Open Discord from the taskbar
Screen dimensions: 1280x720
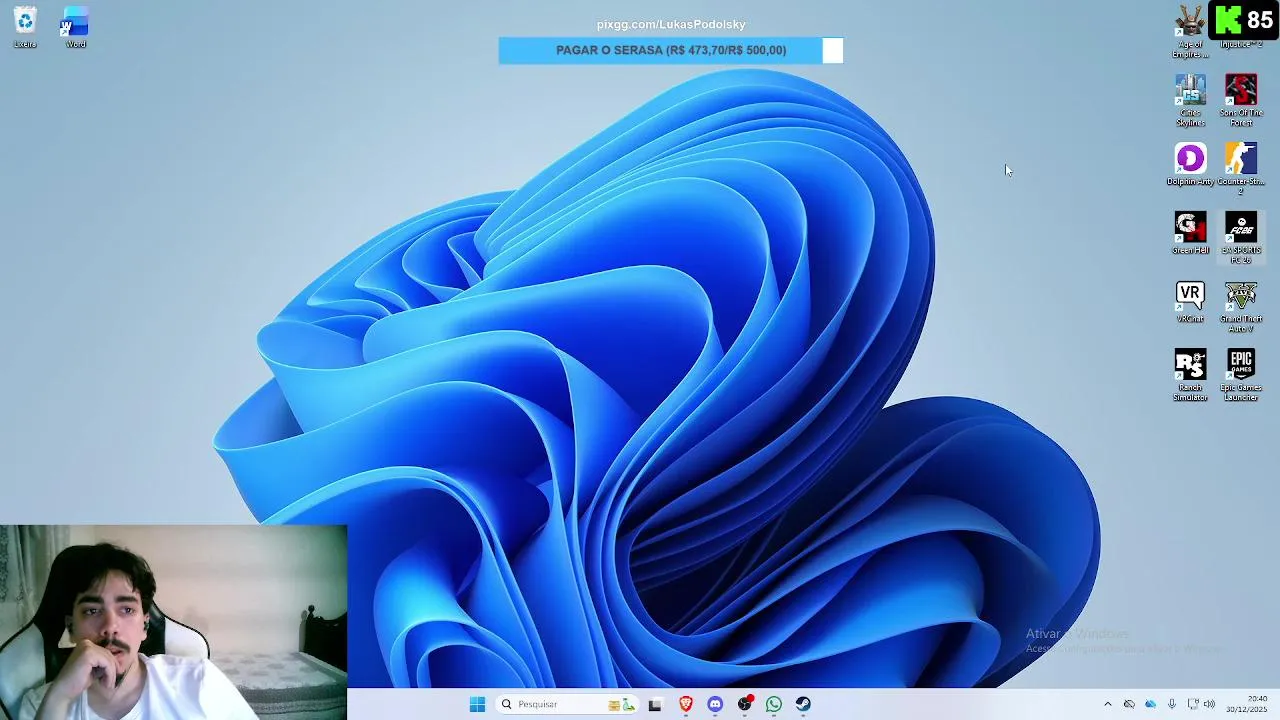pyautogui.click(x=715, y=704)
